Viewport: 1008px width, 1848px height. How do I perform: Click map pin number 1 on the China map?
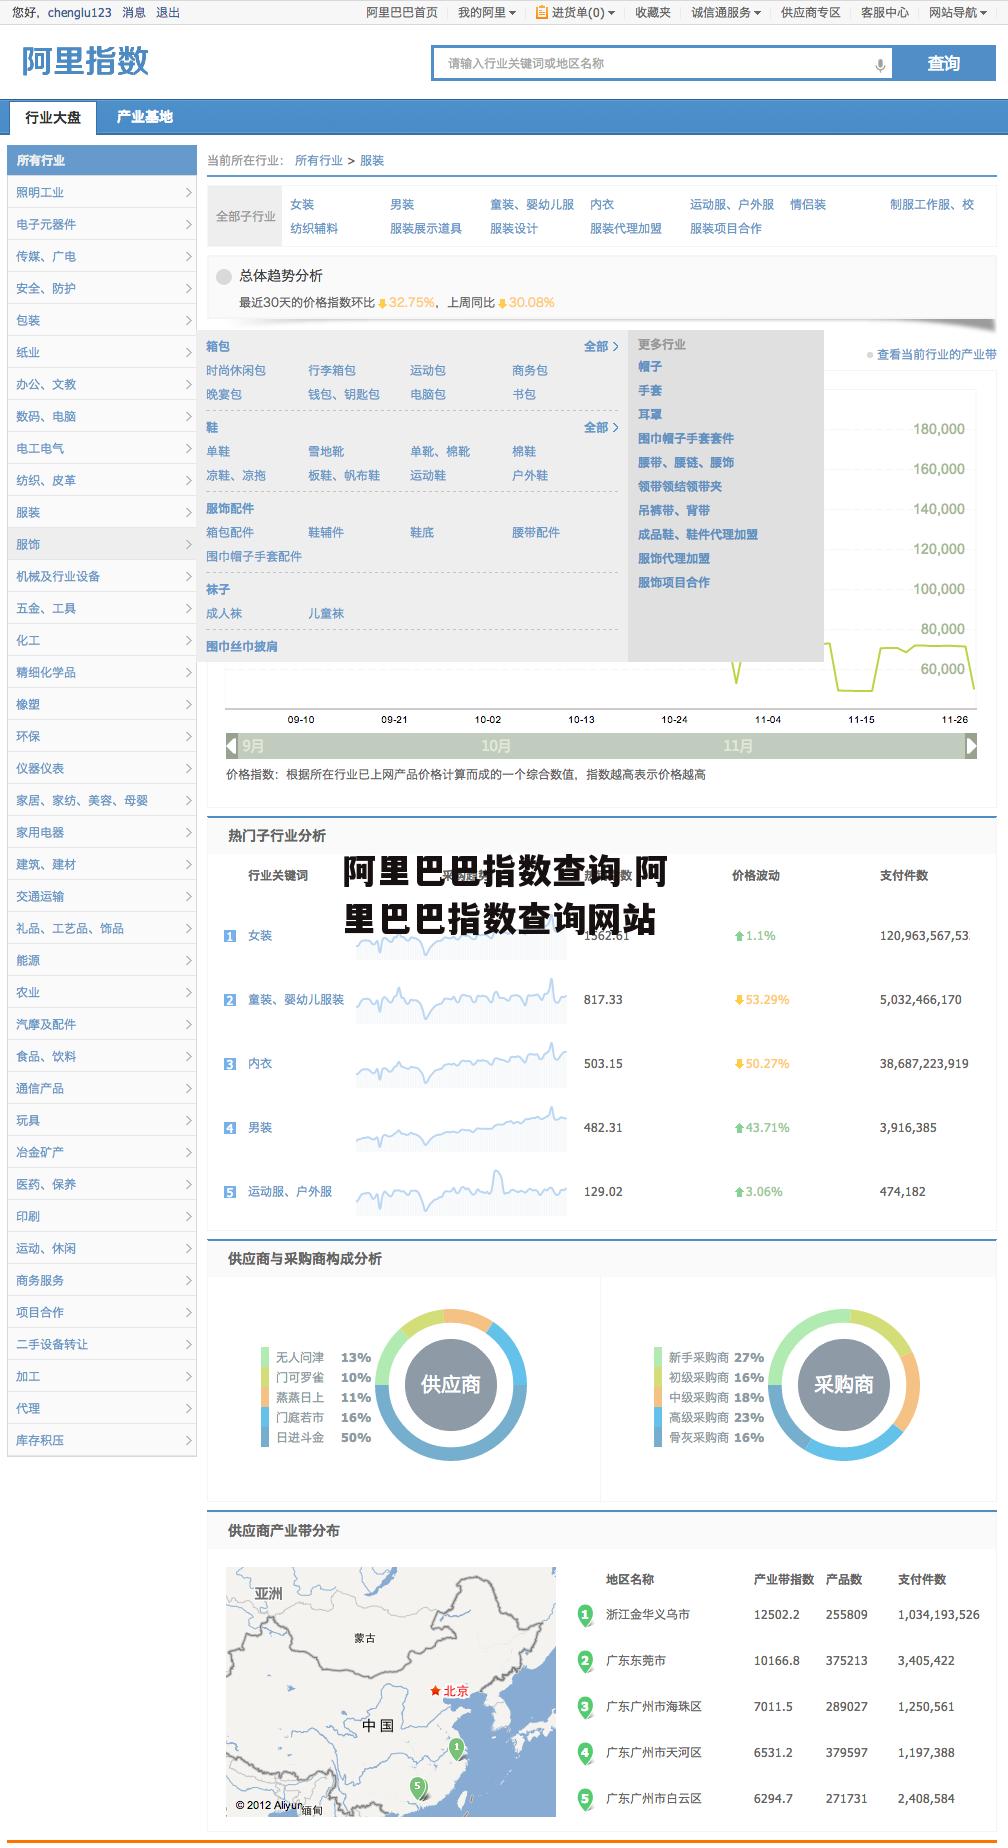coord(457,1749)
